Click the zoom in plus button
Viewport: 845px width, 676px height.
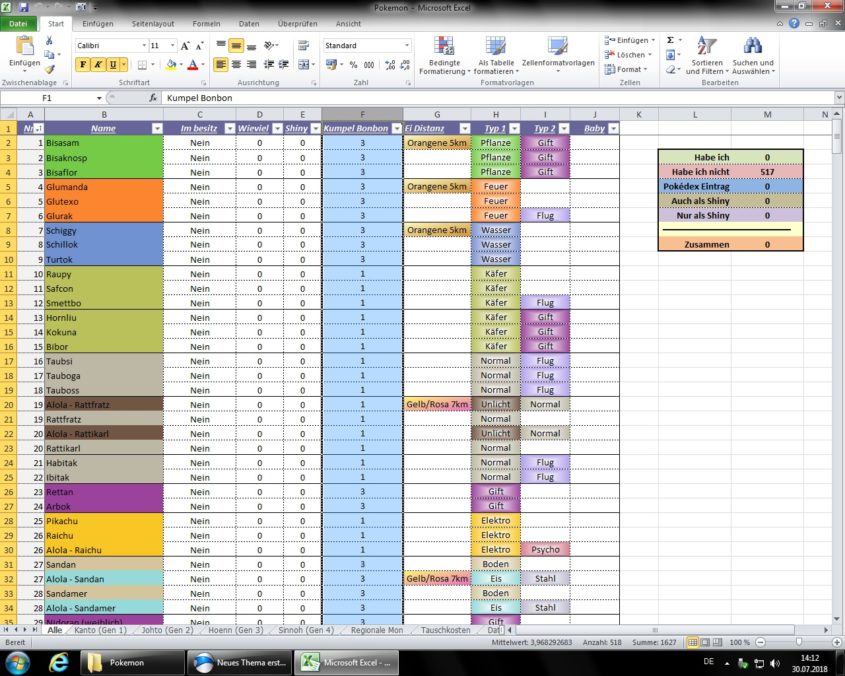[x=836, y=642]
